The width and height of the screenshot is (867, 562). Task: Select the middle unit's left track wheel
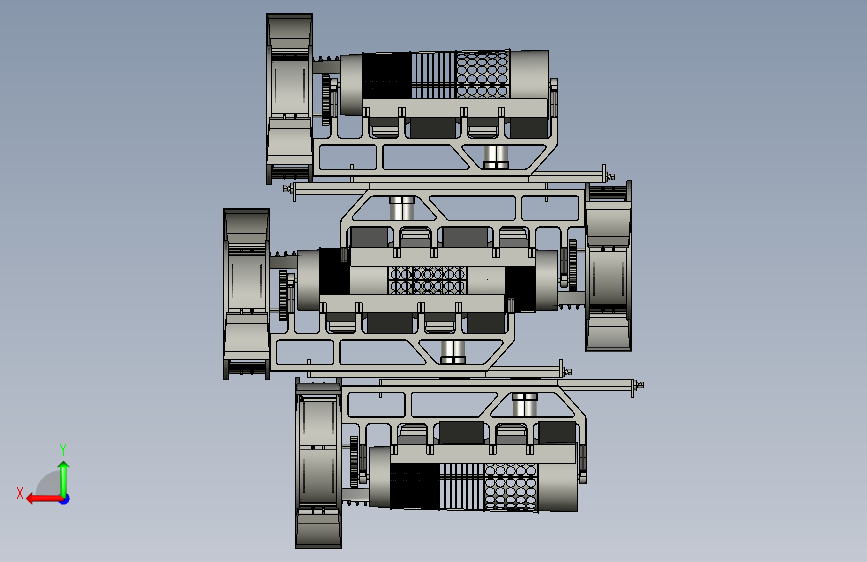pos(247,294)
